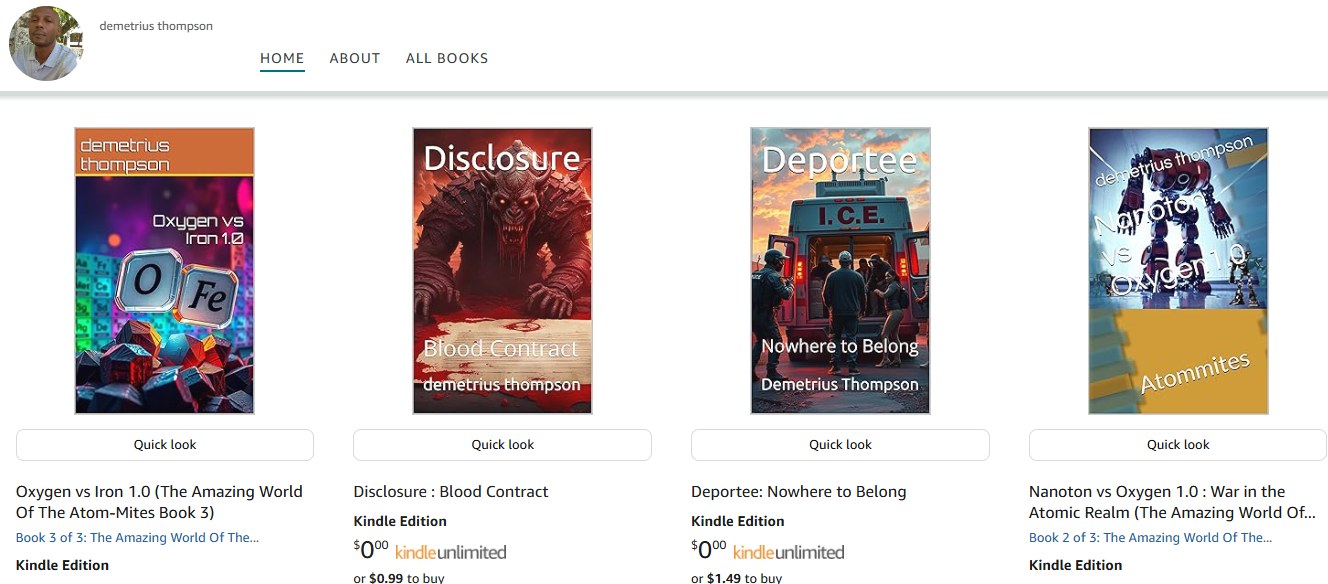Screen dimensions: 1328x584
Task: Open the Book 3 of 3 series link
Action: coord(137,538)
